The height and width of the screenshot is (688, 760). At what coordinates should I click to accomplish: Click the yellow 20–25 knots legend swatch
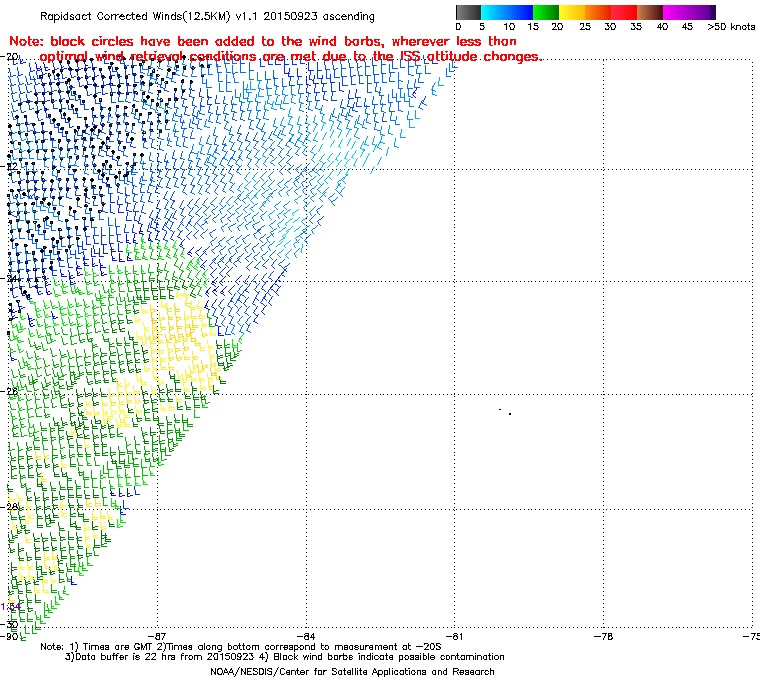coord(572,12)
